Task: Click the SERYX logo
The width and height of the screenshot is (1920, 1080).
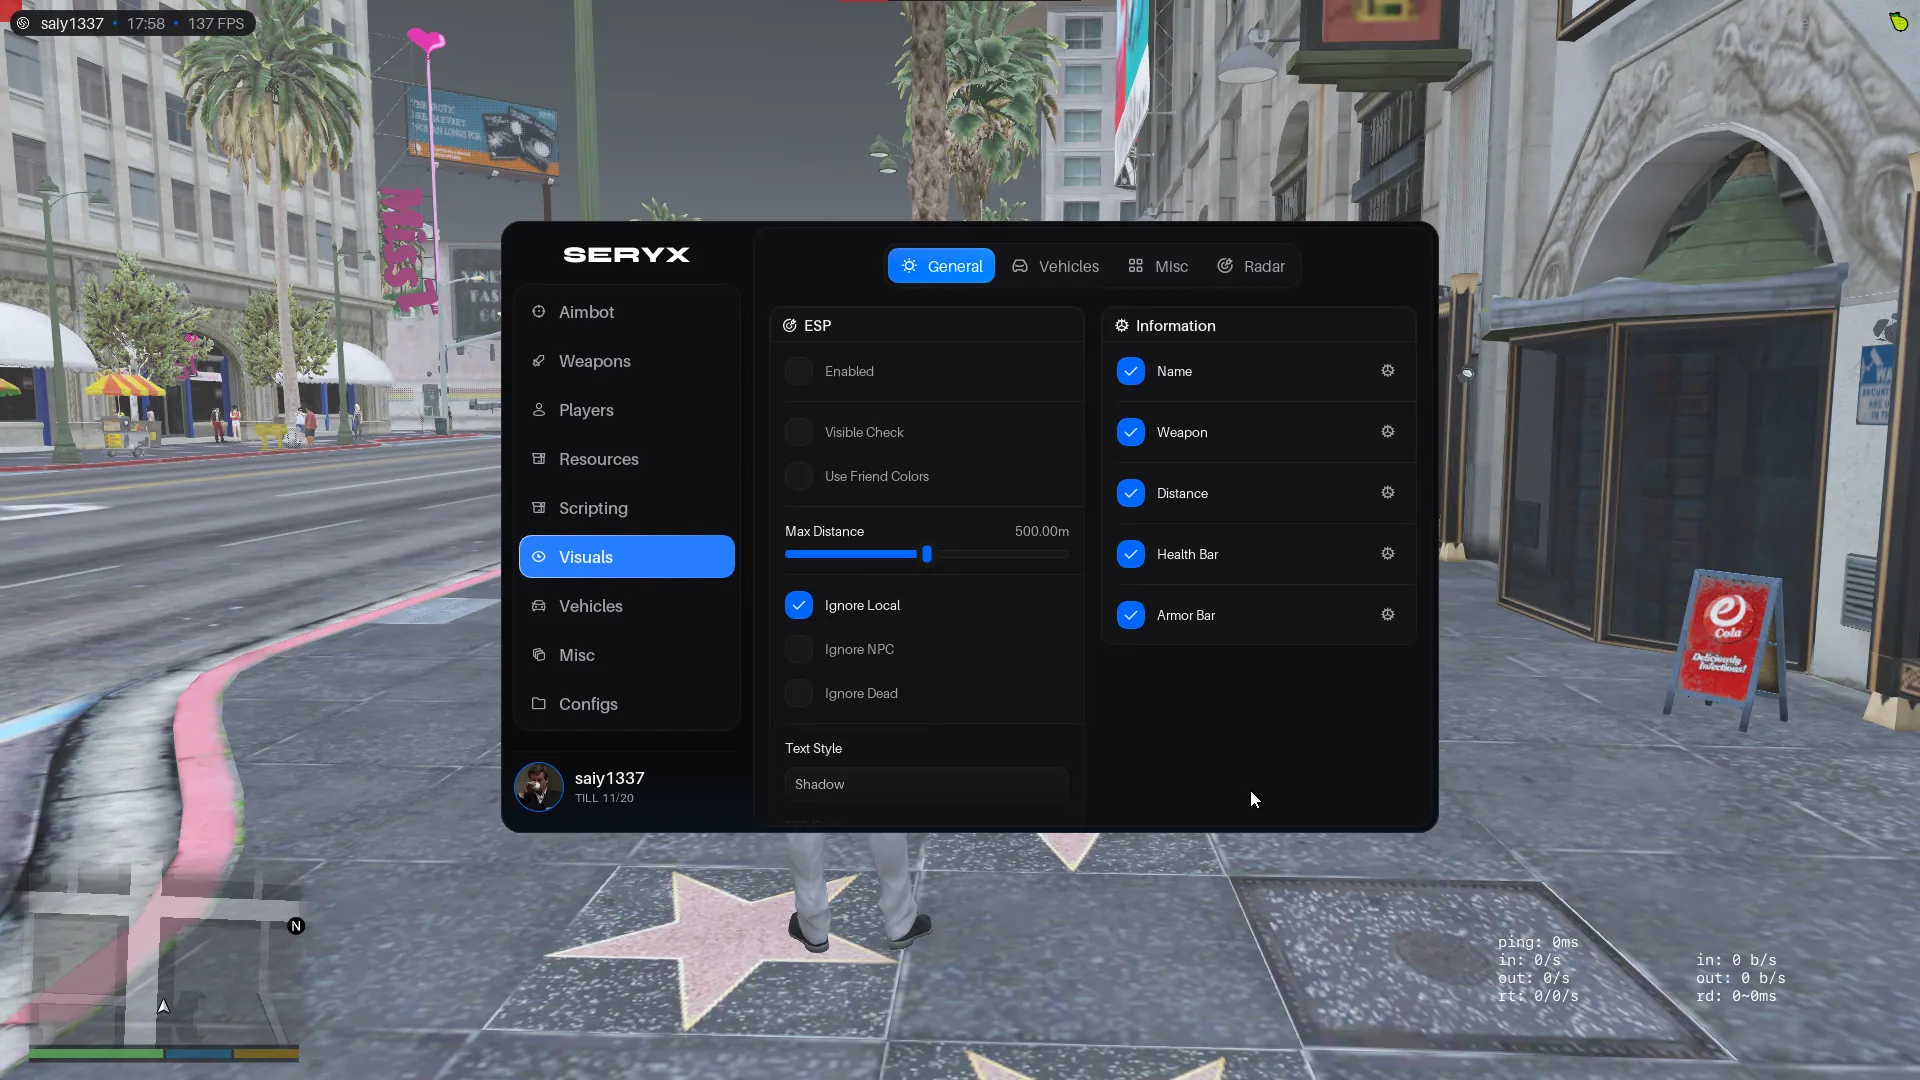Action: point(627,255)
